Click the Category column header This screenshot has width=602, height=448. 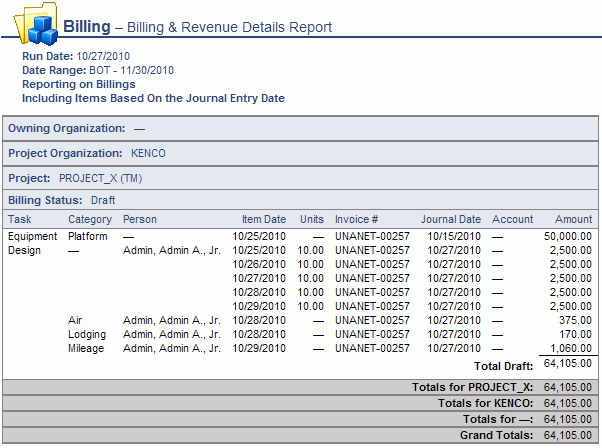pos(90,219)
